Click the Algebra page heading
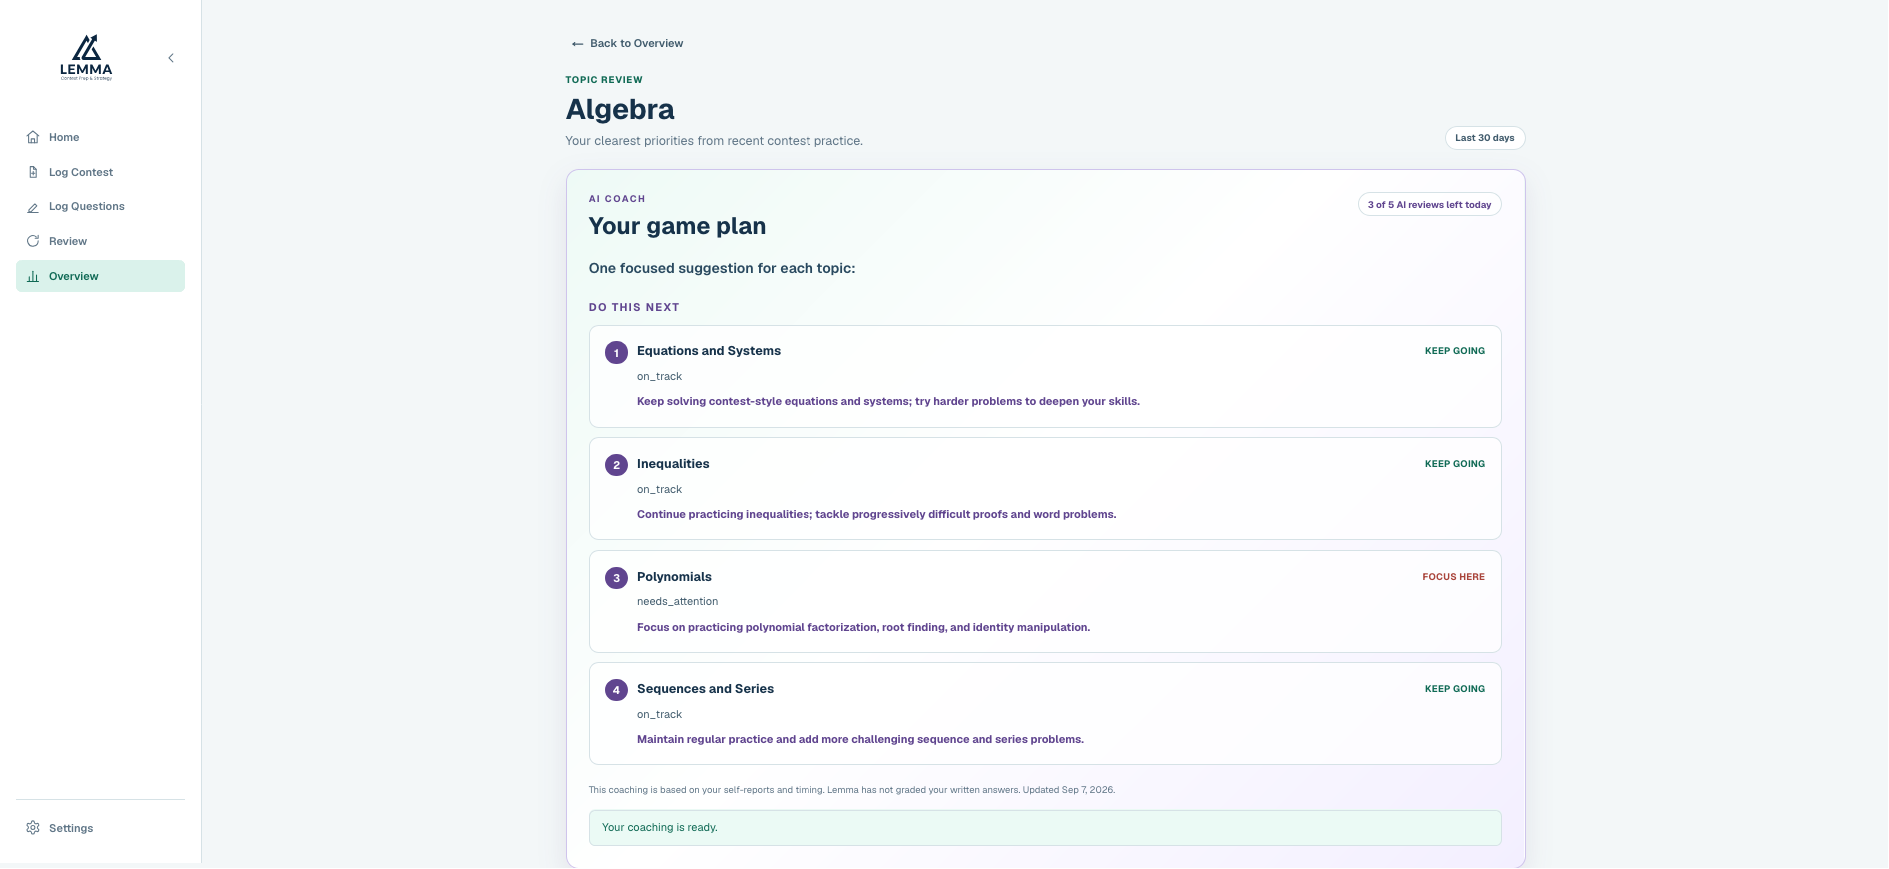1889x869 pixels. [x=620, y=109]
